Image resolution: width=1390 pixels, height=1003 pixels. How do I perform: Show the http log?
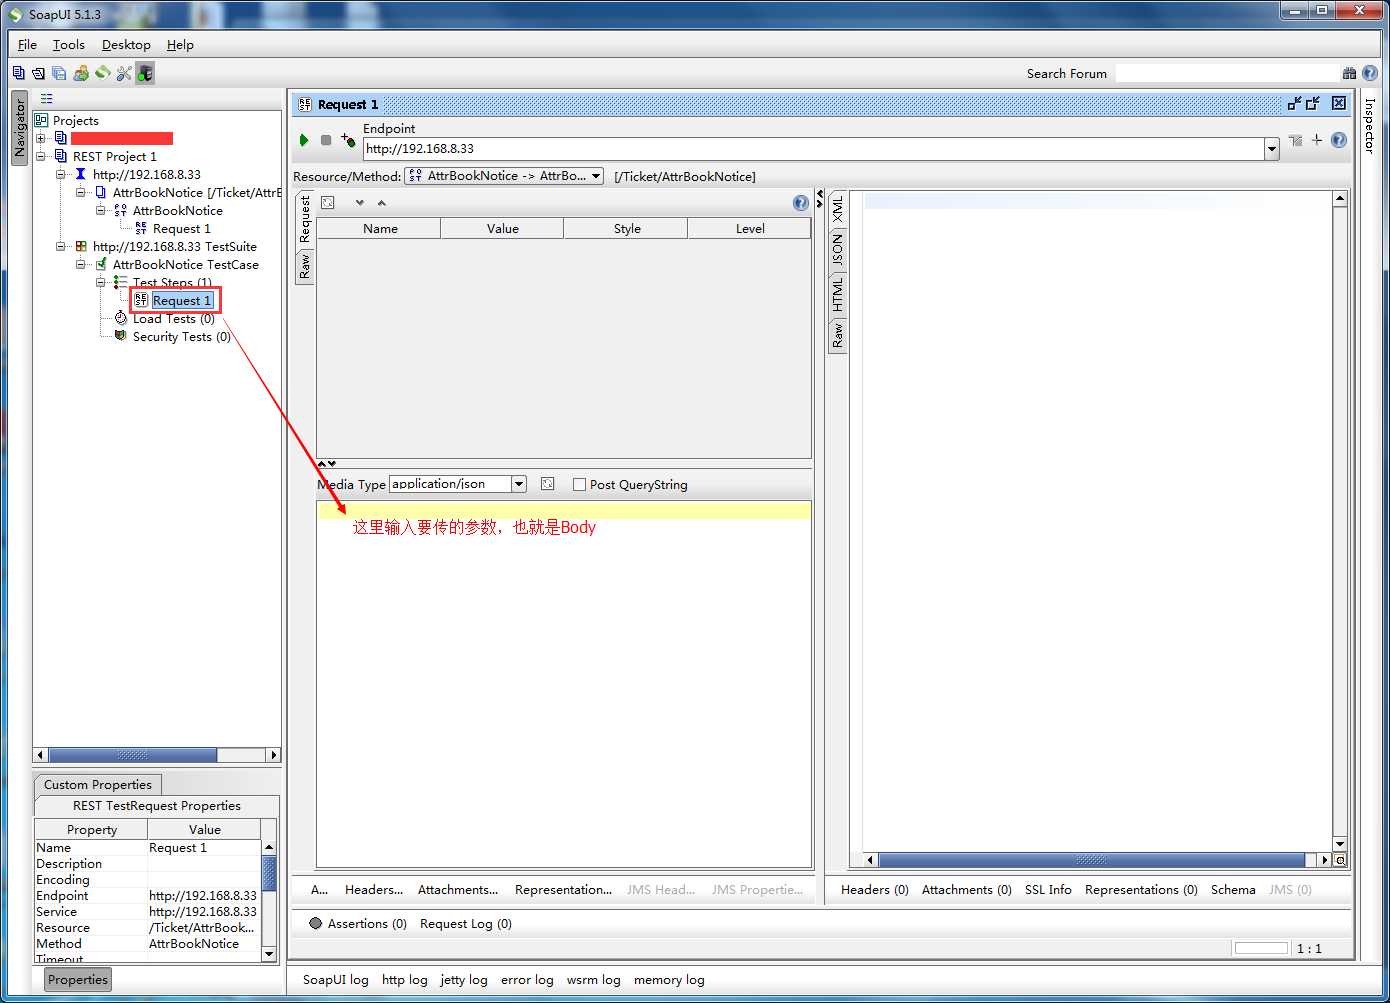pos(405,979)
